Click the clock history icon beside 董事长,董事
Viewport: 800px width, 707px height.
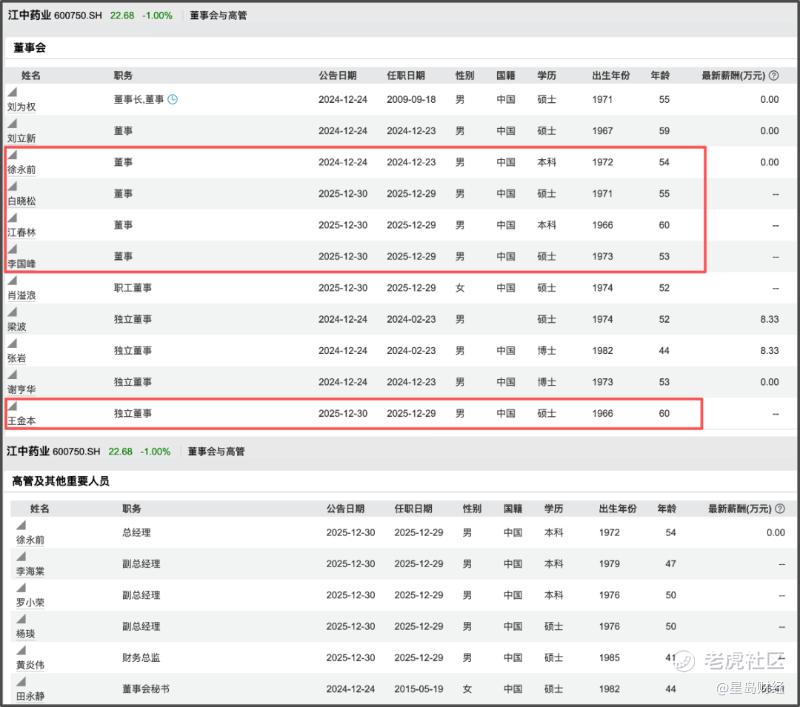[x=172, y=99]
